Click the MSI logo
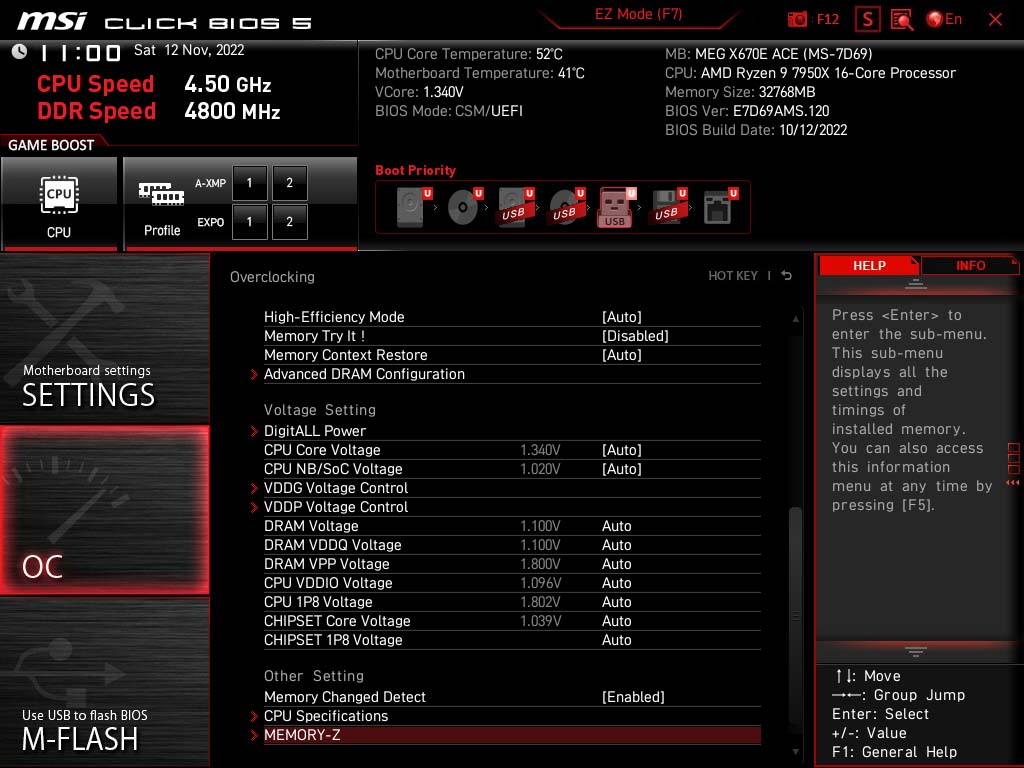The height and width of the screenshot is (768, 1024). click(x=52, y=21)
